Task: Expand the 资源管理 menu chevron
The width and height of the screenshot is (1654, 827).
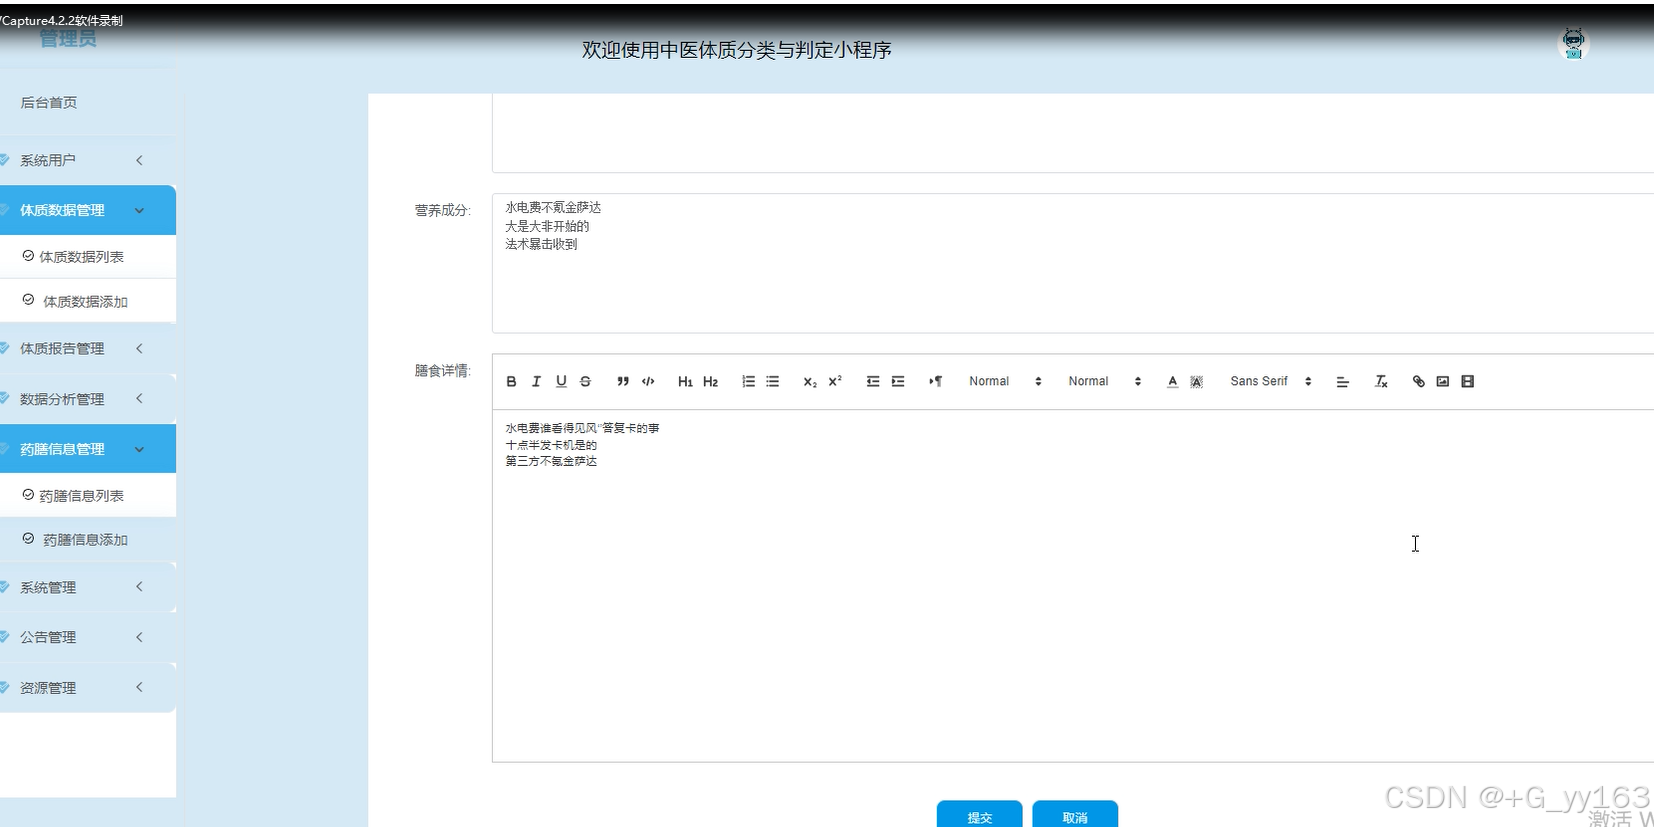Action: pos(139,687)
